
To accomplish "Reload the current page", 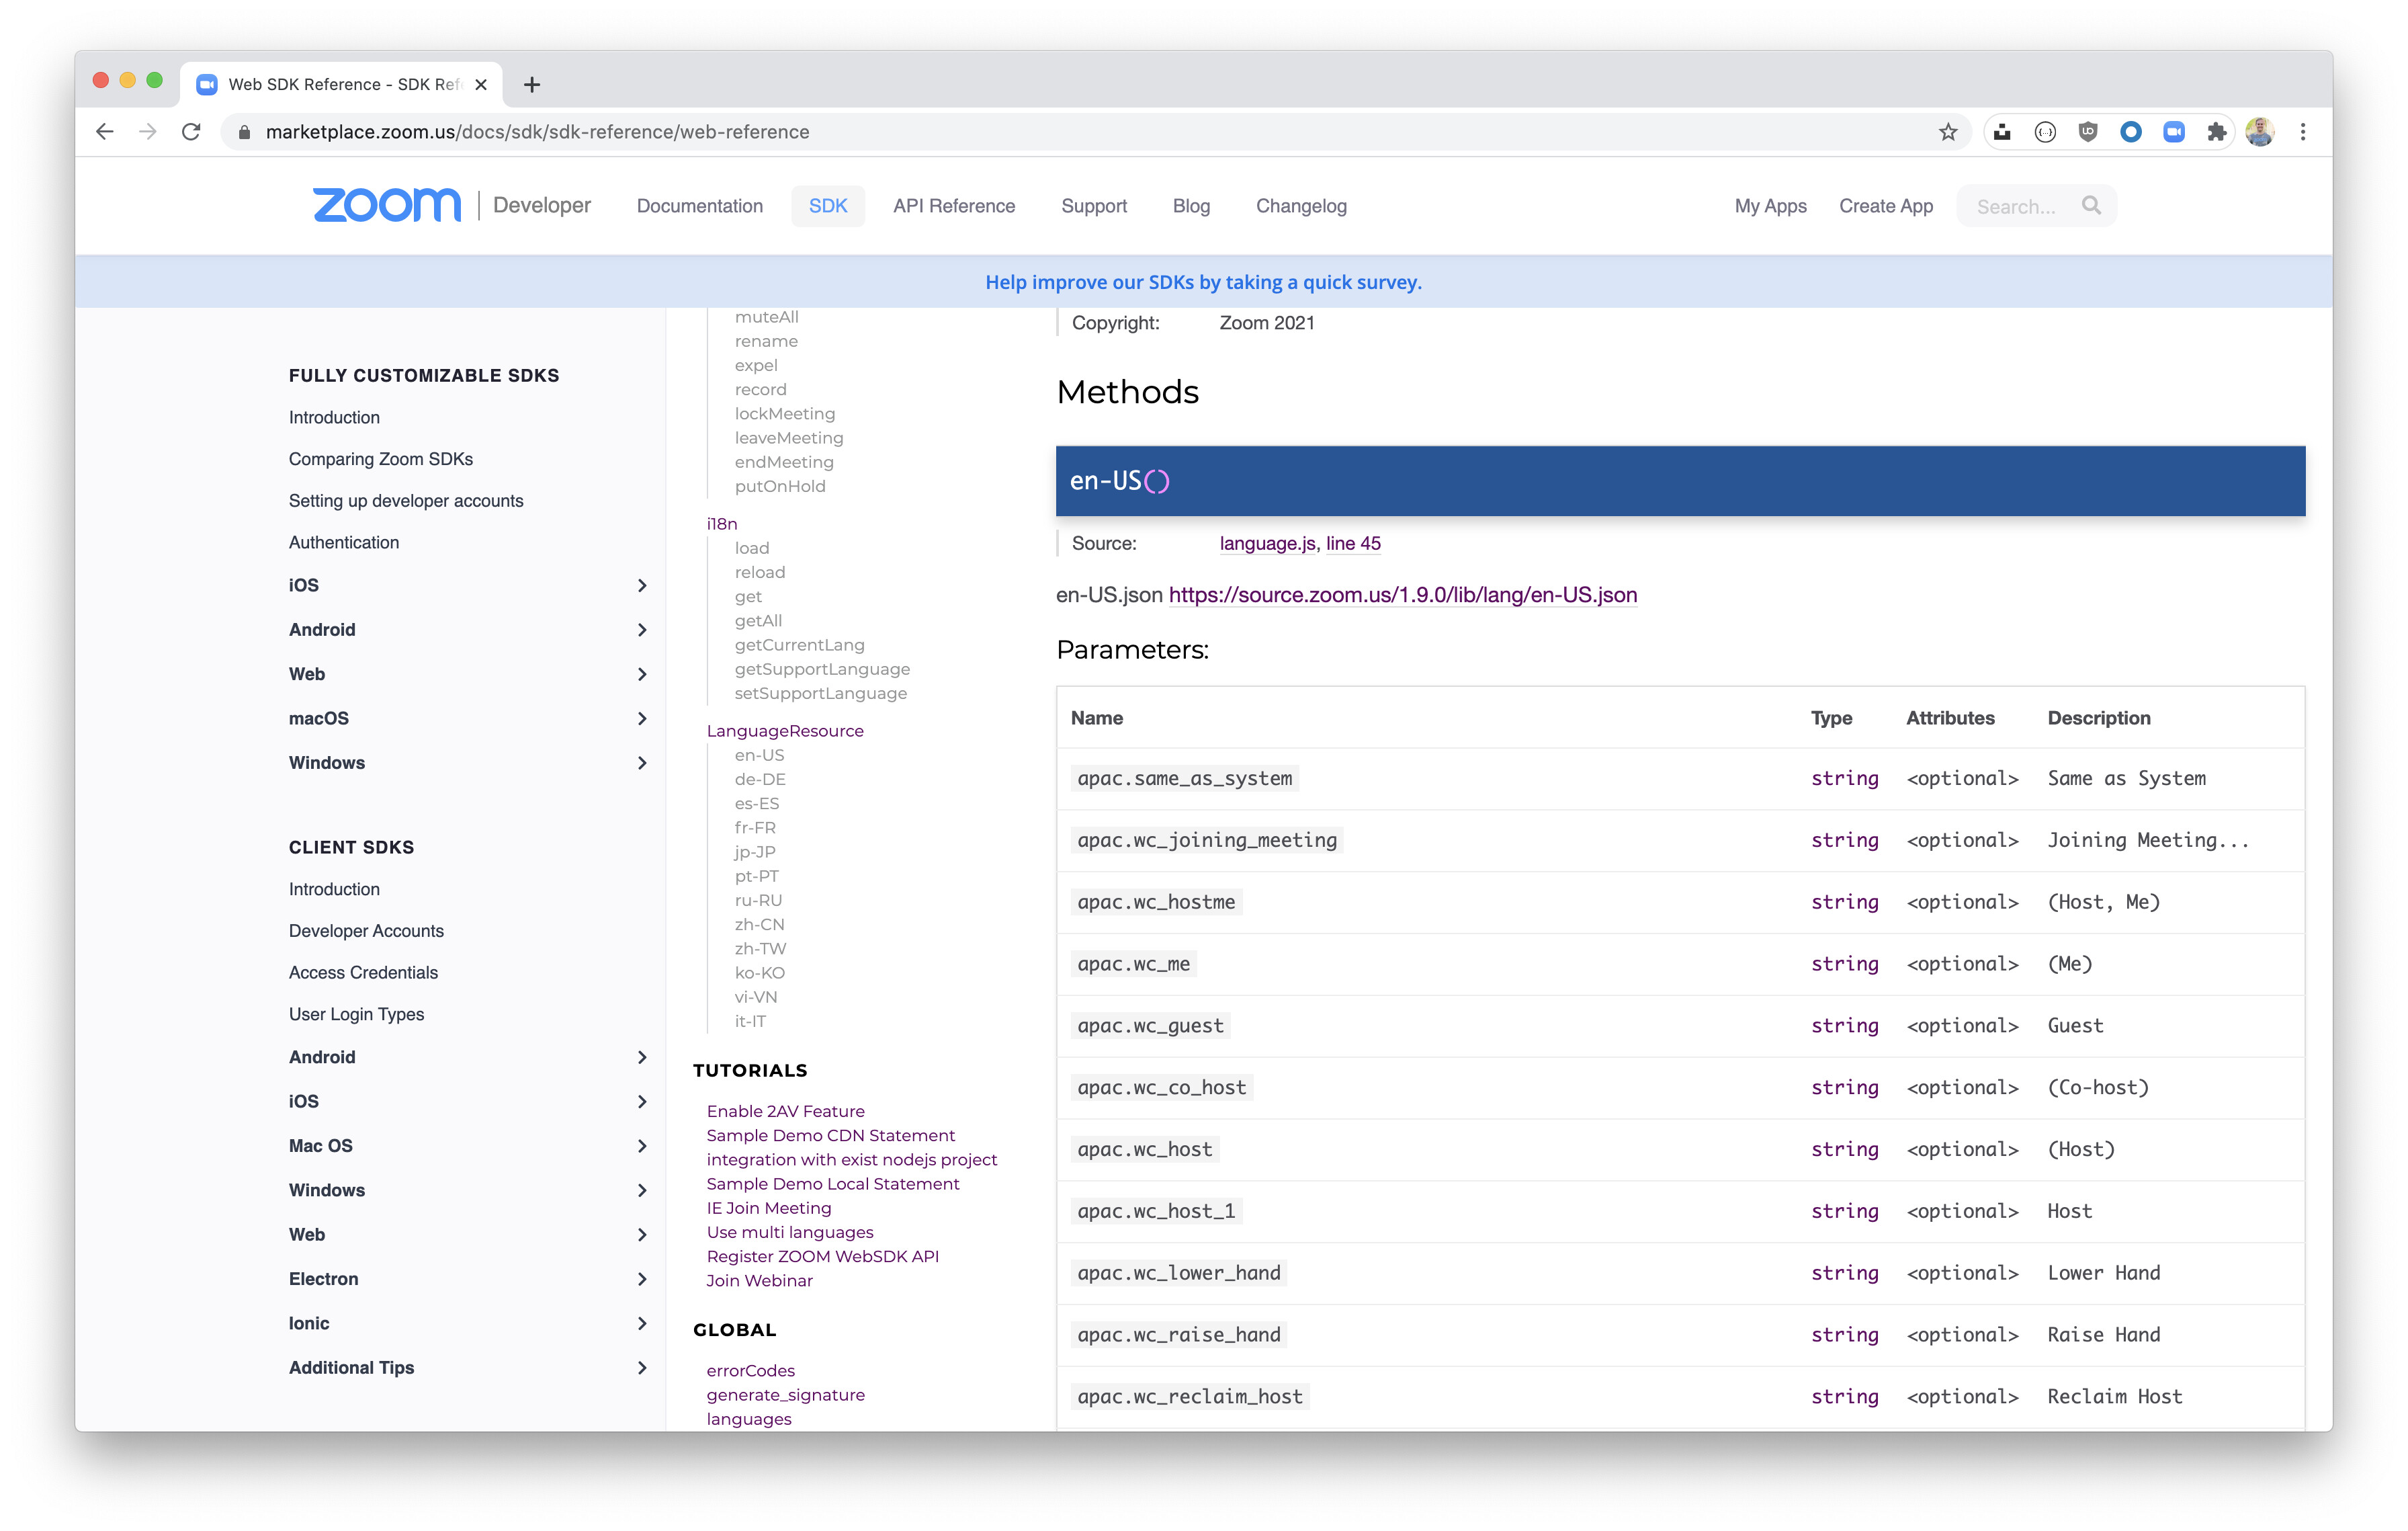I will (x=191, y=132).
